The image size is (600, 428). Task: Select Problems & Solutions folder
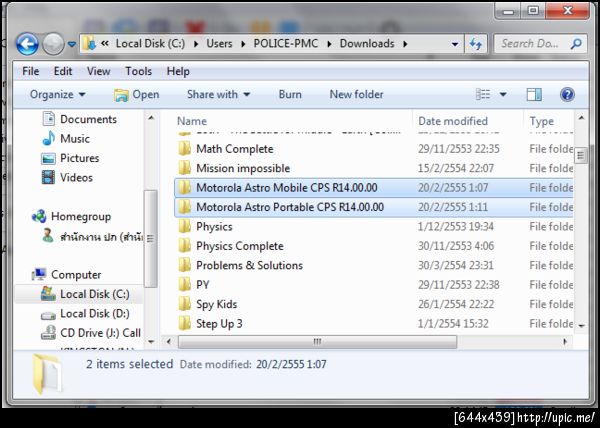(249, 265)
